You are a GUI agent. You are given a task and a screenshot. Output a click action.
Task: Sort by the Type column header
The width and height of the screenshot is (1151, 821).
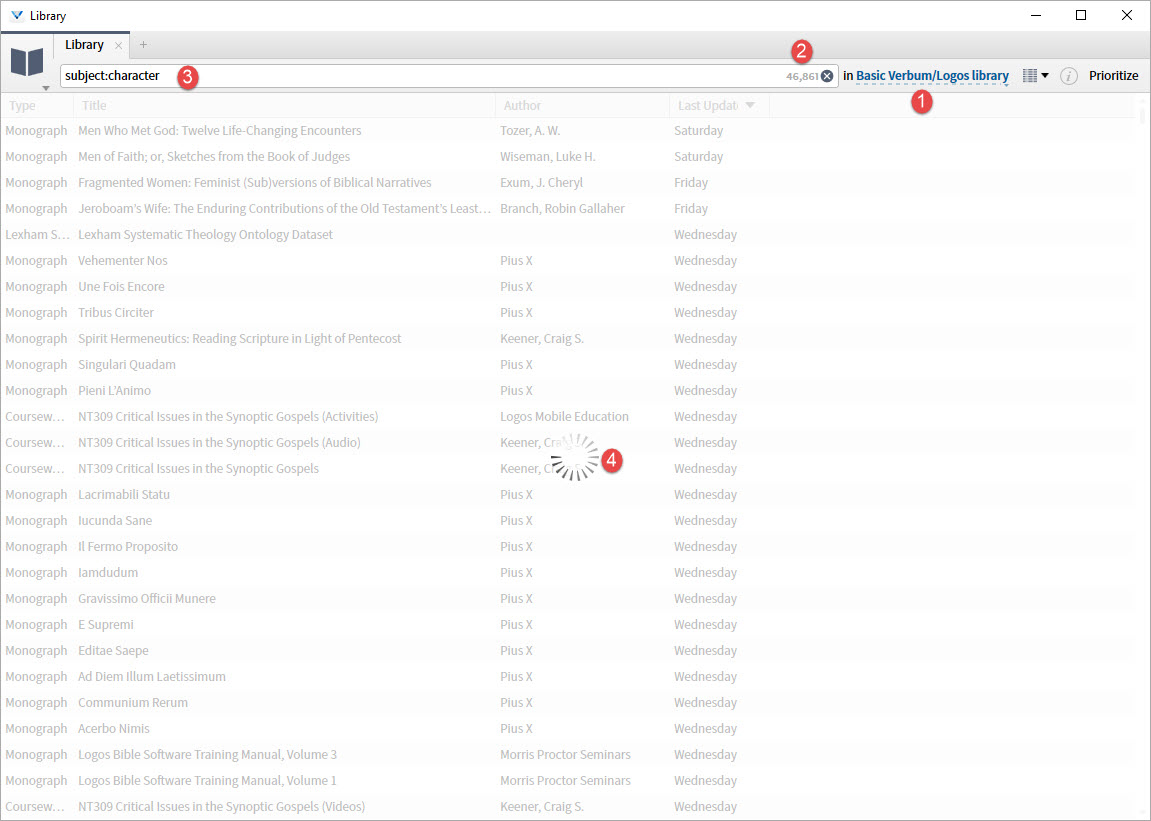[x=22, y=106]
